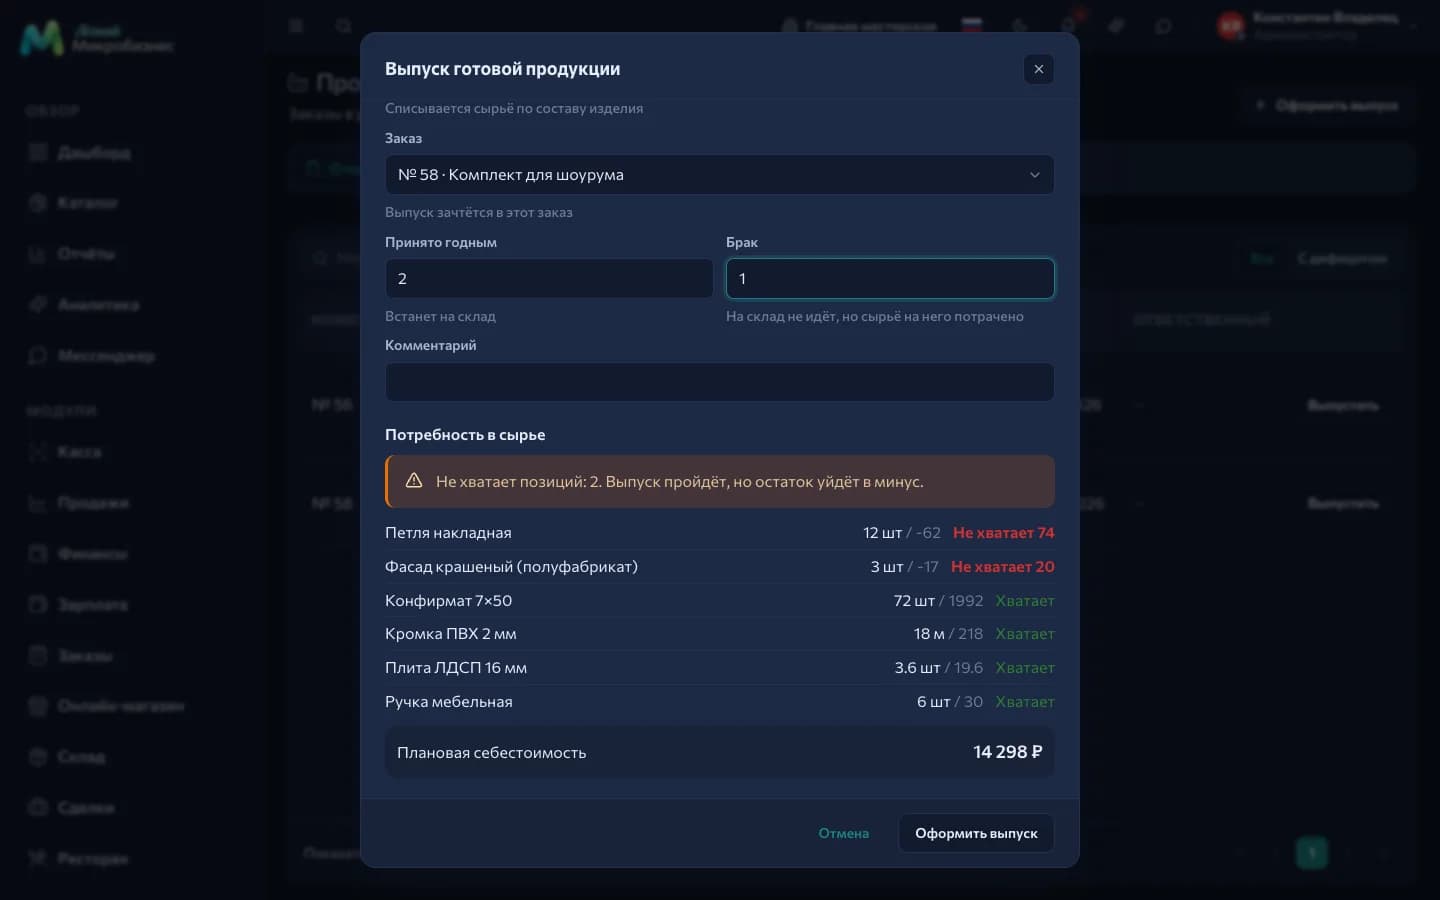Click Отмена to cancel the release

coord(843,833)
